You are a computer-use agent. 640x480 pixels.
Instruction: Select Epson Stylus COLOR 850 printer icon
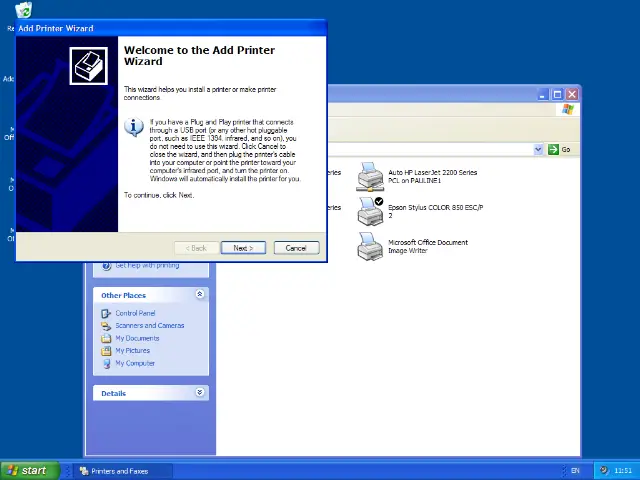(370, 211)
